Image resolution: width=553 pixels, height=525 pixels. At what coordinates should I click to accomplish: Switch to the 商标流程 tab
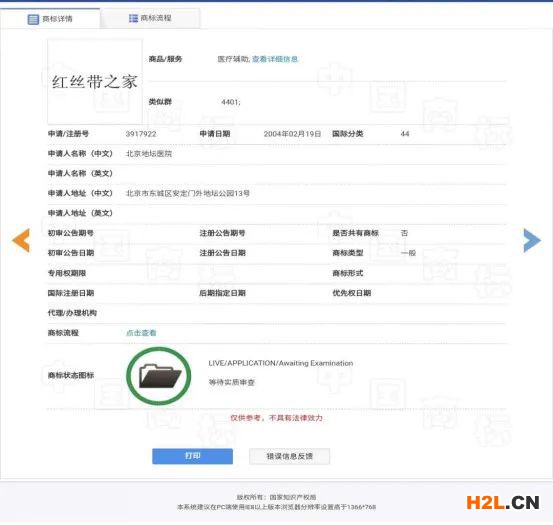[x=151, y=18]
